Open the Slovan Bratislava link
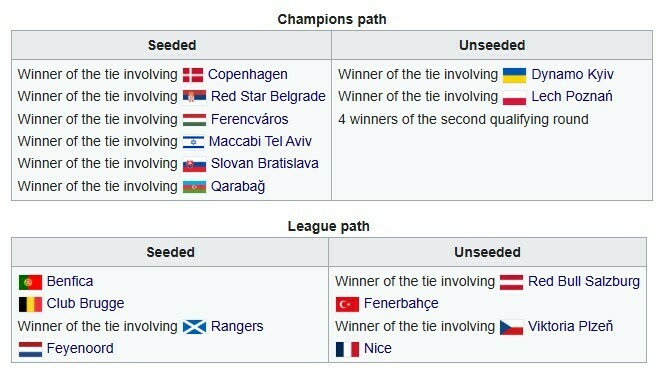Image resolution: width=656 pixels, height=372 pixels. [265, 163]
